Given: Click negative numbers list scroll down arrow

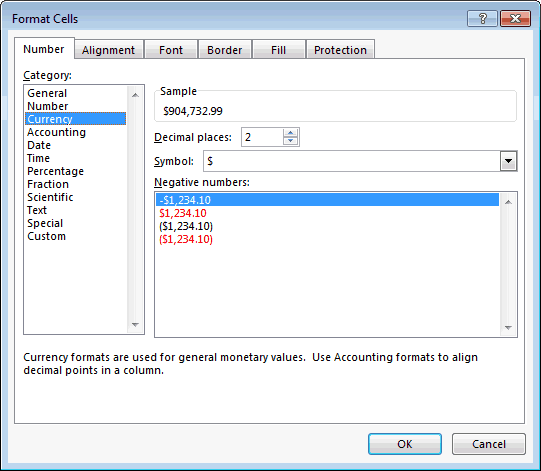Looking at the screenshot, I should coord(508,327).
